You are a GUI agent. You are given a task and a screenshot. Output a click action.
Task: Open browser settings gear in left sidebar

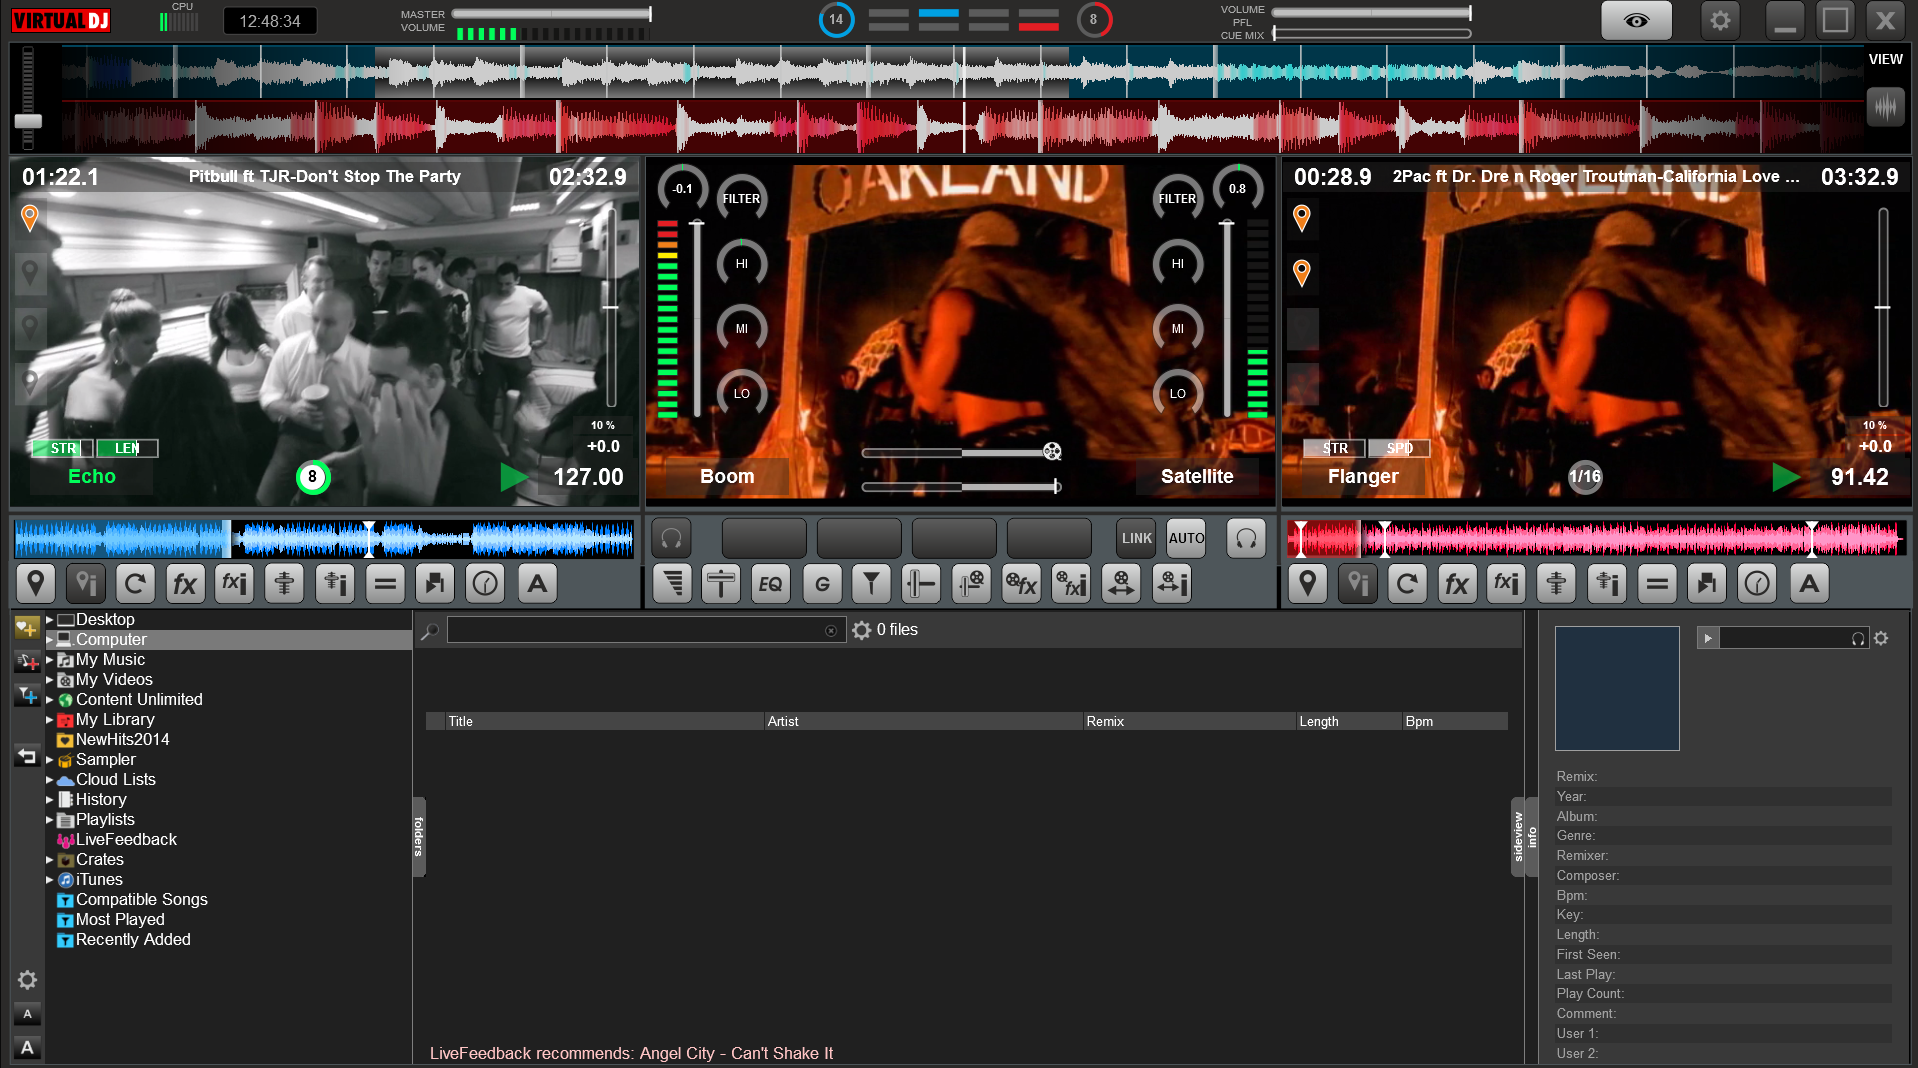27,980
